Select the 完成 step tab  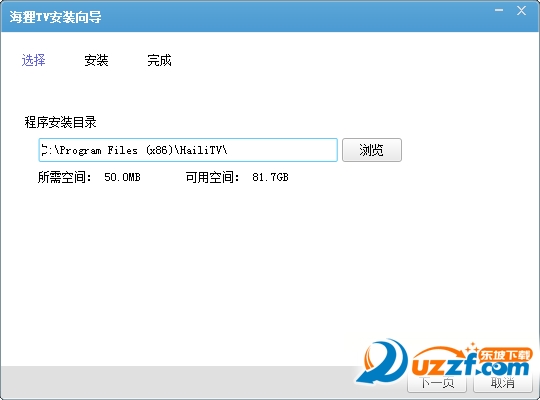159,60
